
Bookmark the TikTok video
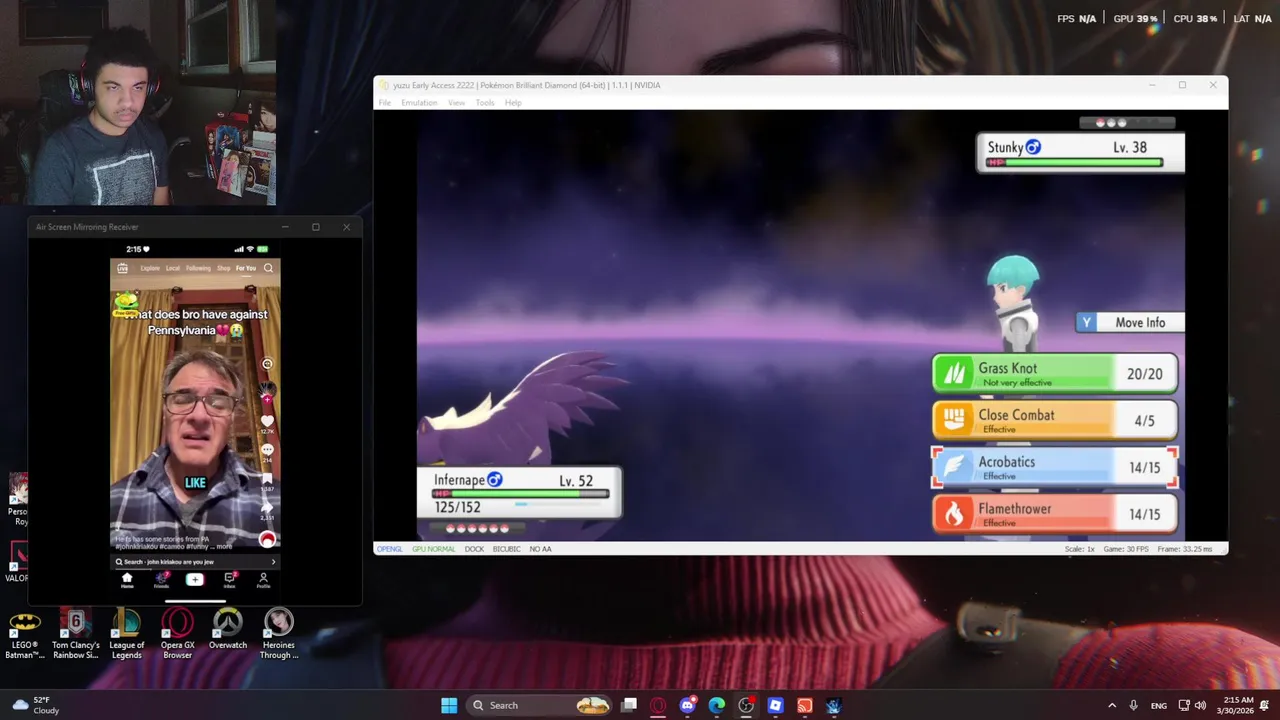point(267,479)
